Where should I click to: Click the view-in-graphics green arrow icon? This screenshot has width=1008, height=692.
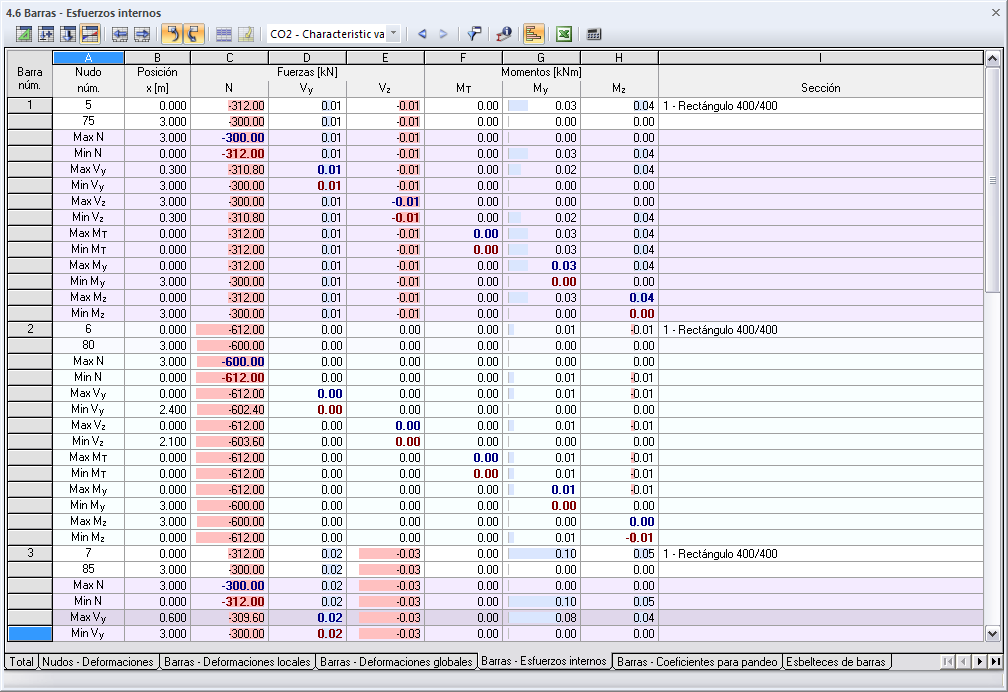[x=22, y=33]
